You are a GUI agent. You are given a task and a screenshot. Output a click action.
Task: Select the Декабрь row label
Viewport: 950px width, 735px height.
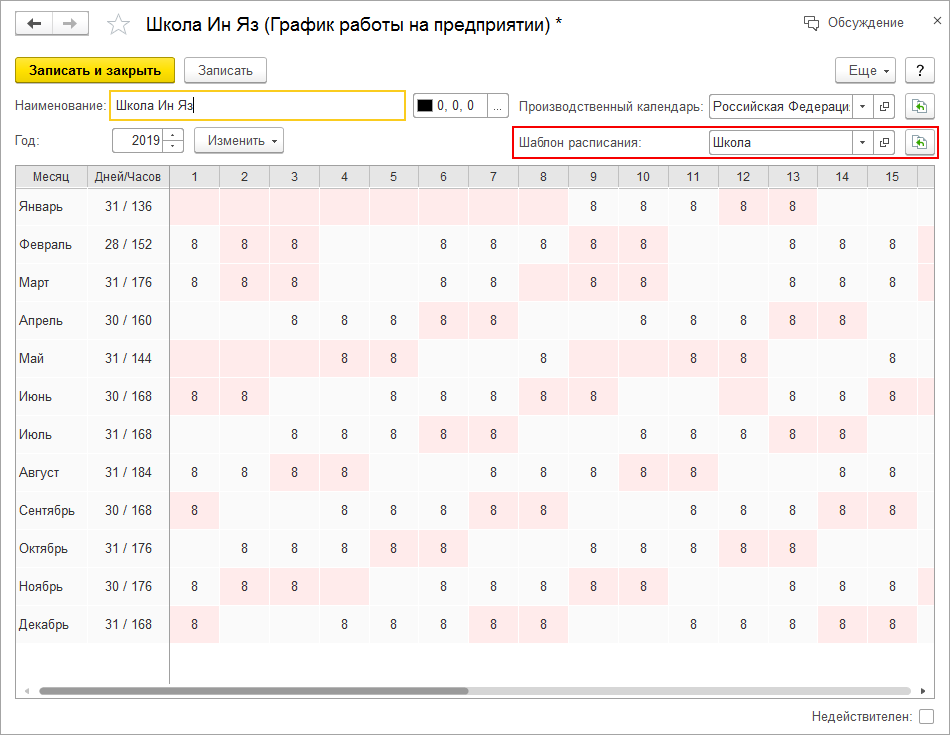click(x=44, y=624)
